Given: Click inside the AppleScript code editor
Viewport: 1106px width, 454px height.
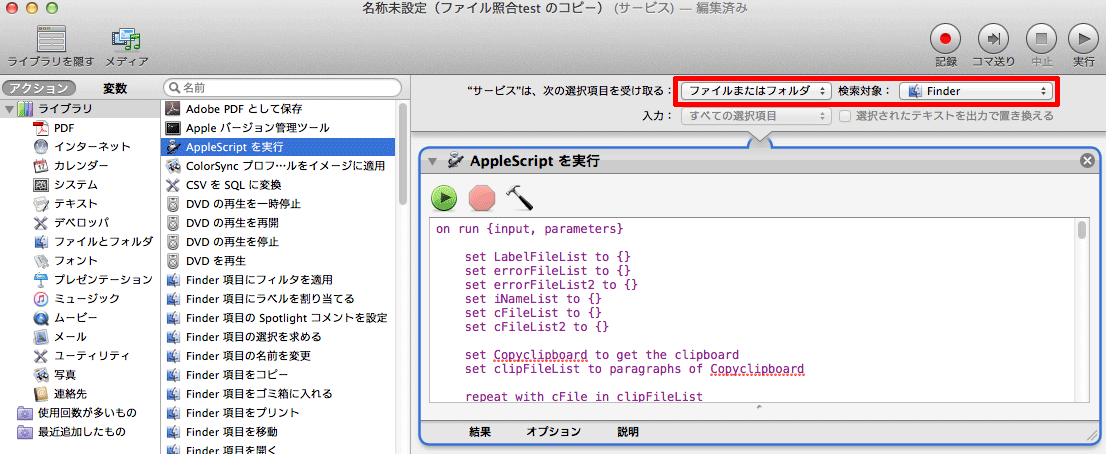Looking at the screenshot, I should [x=752, y=311].
